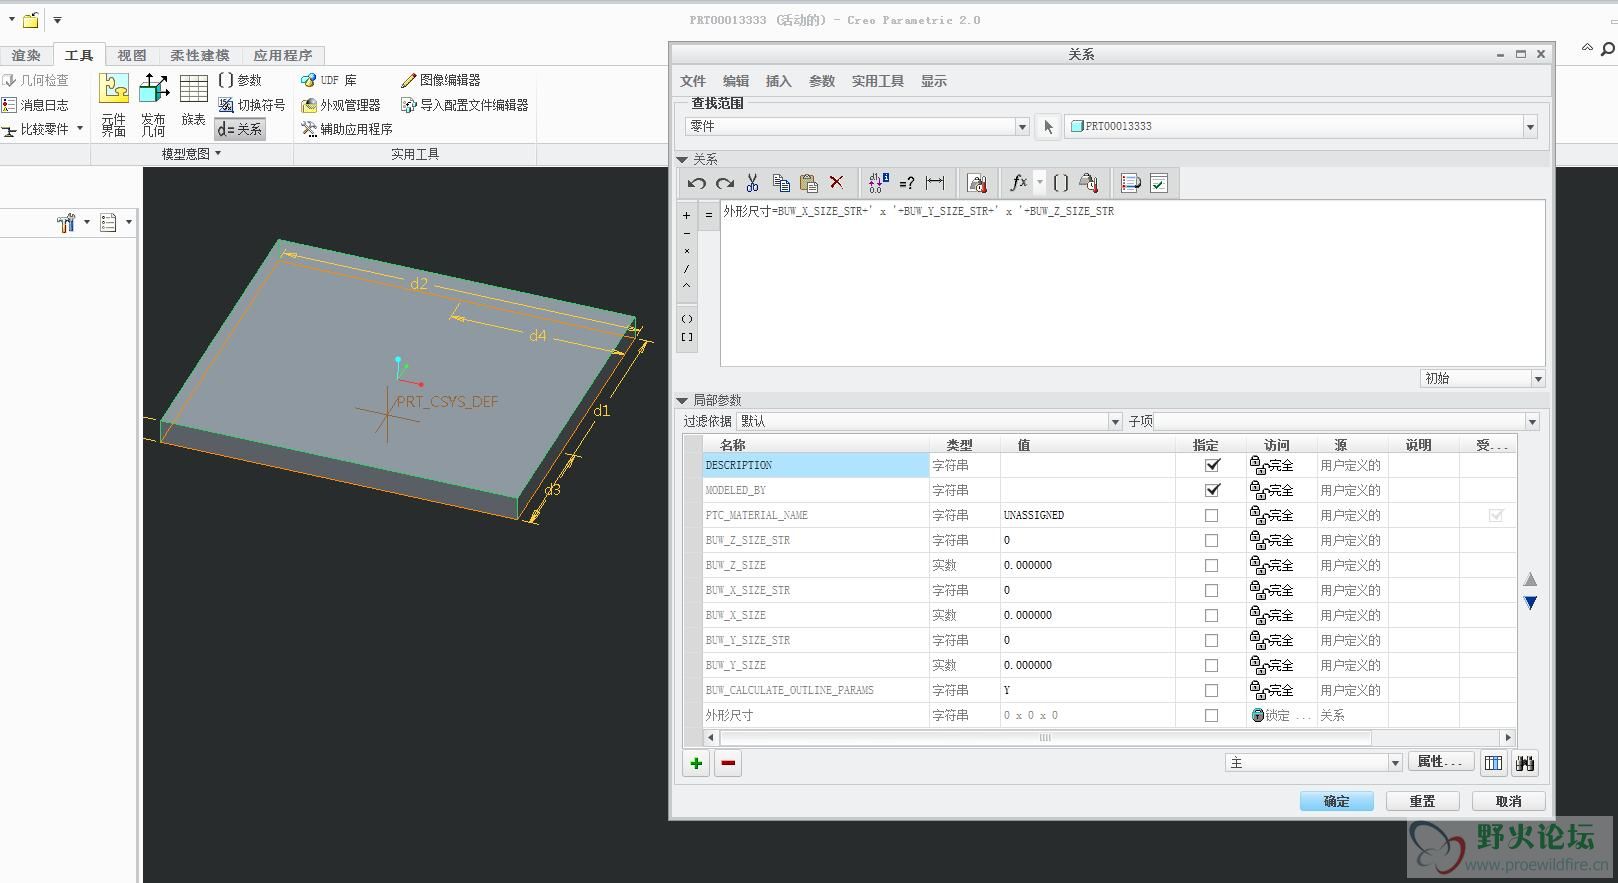Open the 编辑 menu in relations dialog

point(736,81)
